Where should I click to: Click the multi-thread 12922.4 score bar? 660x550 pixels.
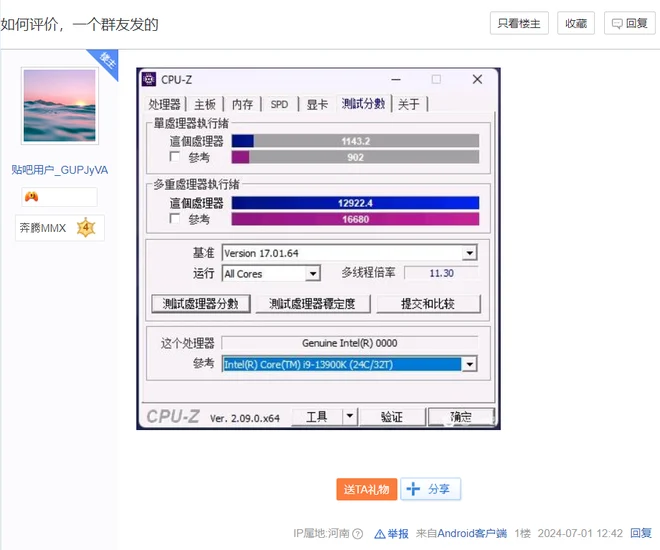[355, 203]
